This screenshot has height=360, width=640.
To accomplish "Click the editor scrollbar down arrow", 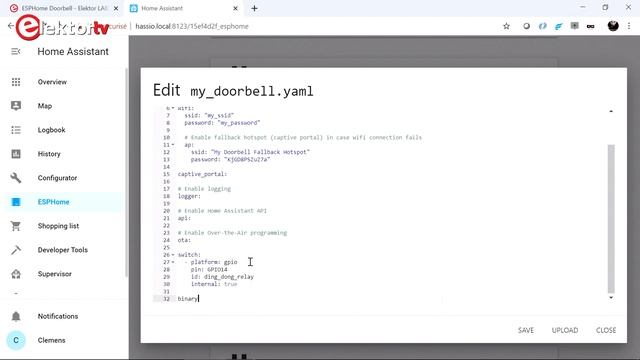I will (611, 298).
